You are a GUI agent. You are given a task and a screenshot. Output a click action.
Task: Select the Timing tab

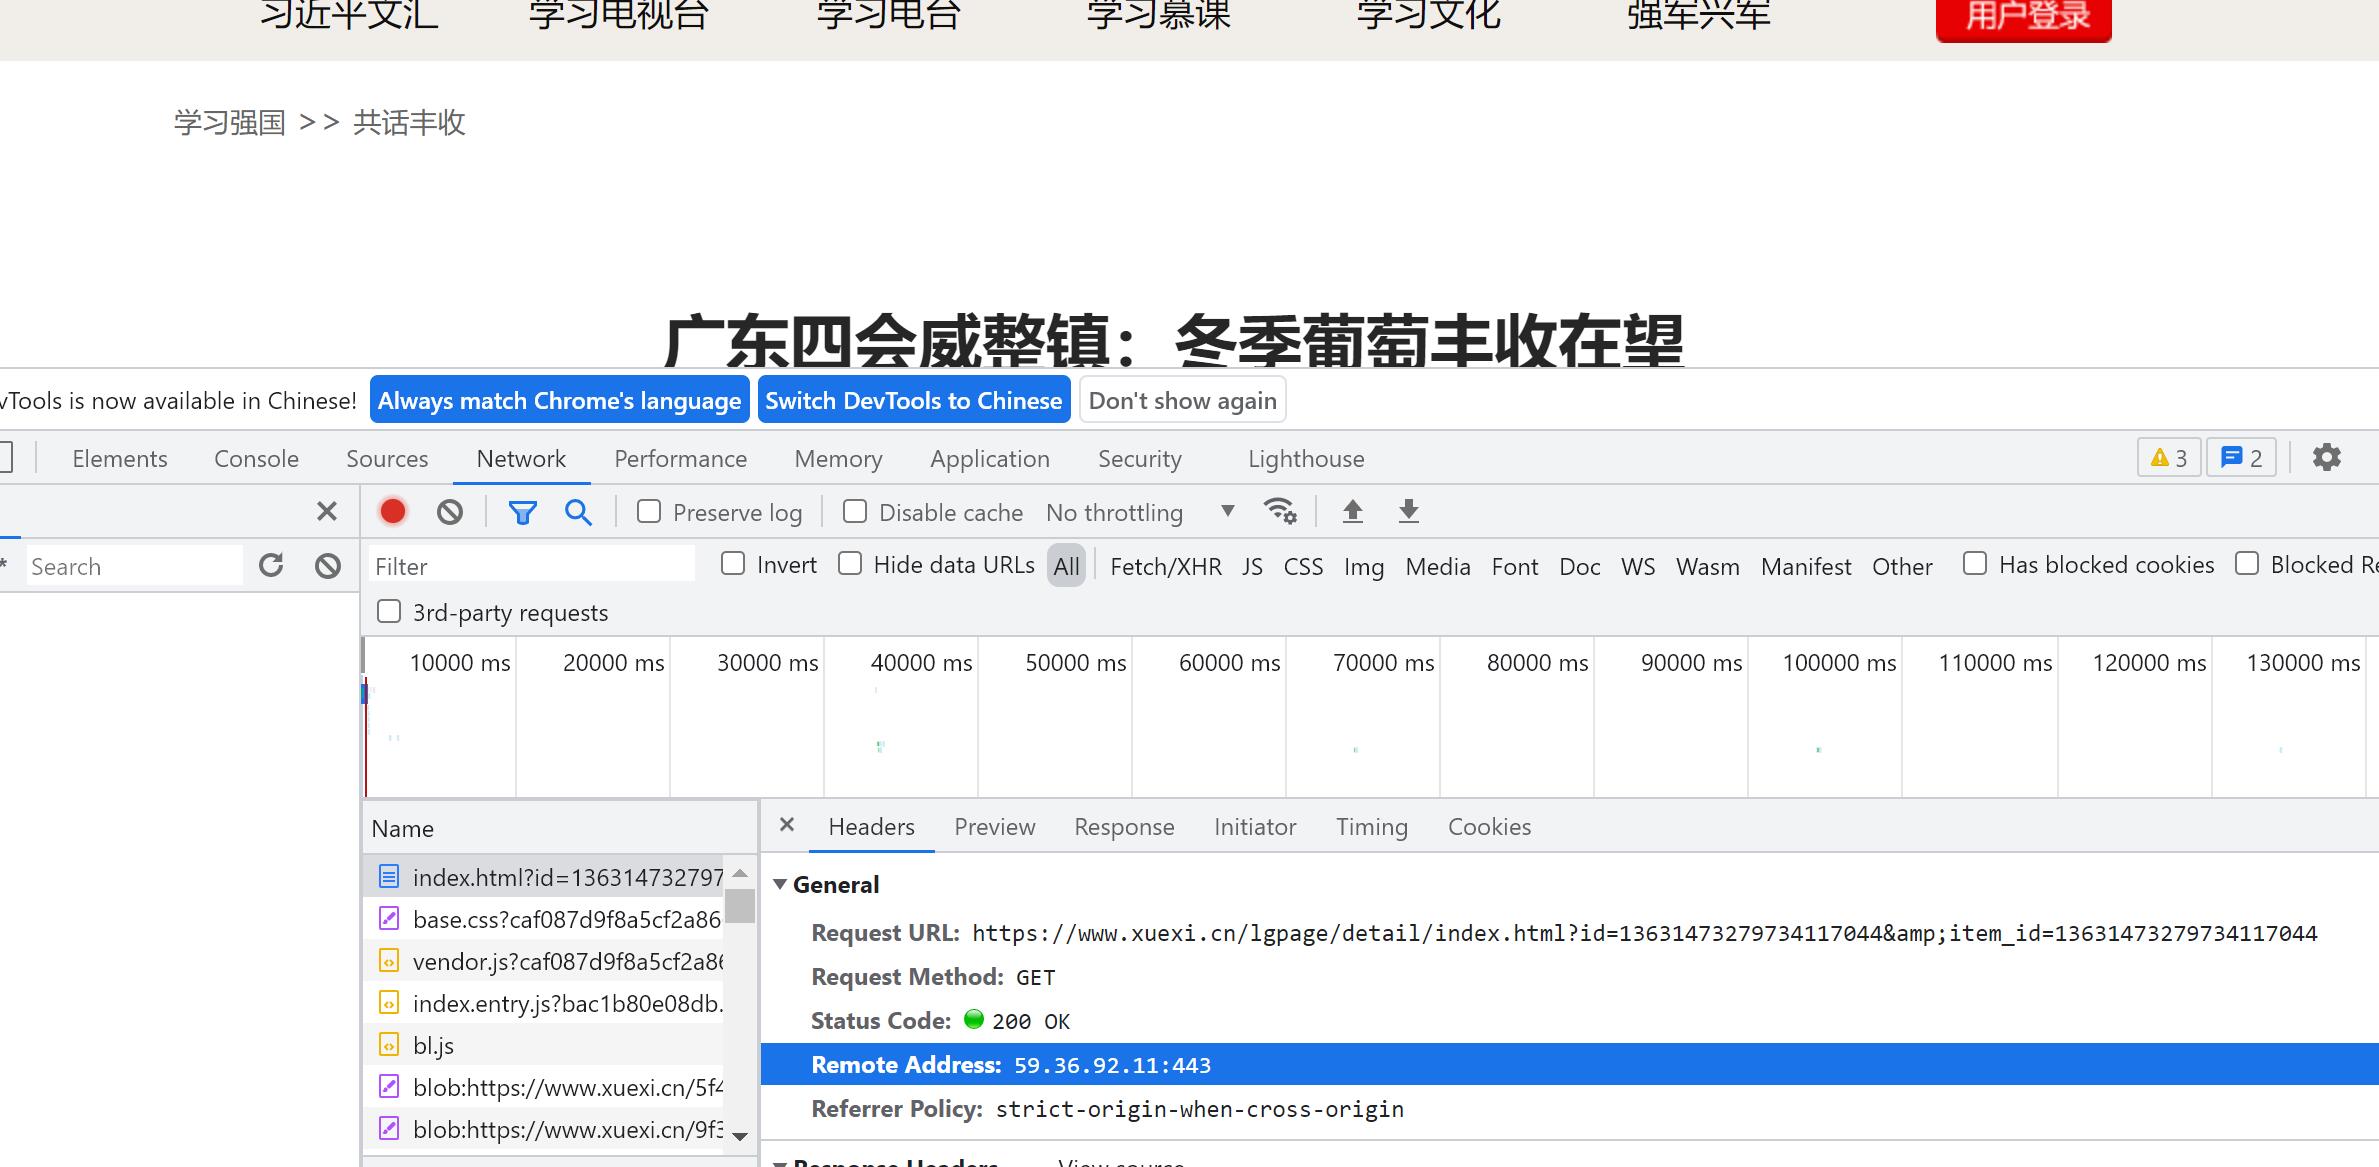click(1369, 826)
